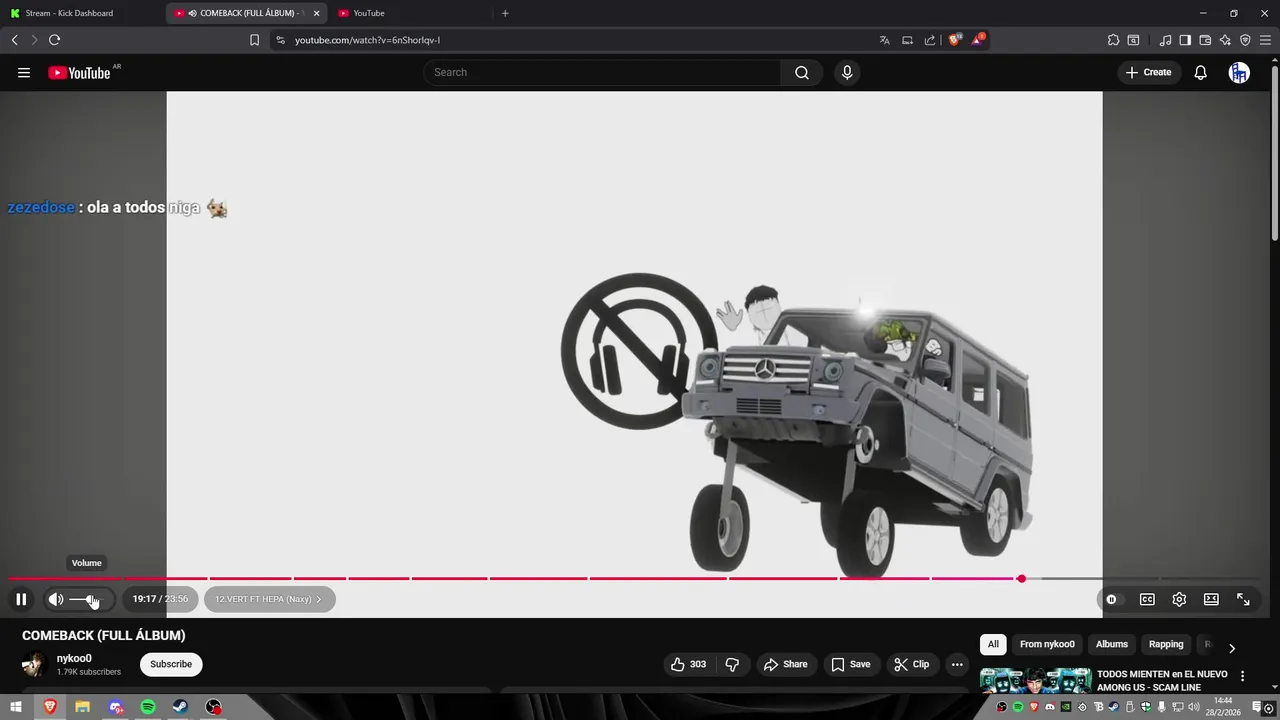The height and width of the screenshot is (720, 1280).
Task: Open Brave Rewards triangle icon
Action: point(978,40)
